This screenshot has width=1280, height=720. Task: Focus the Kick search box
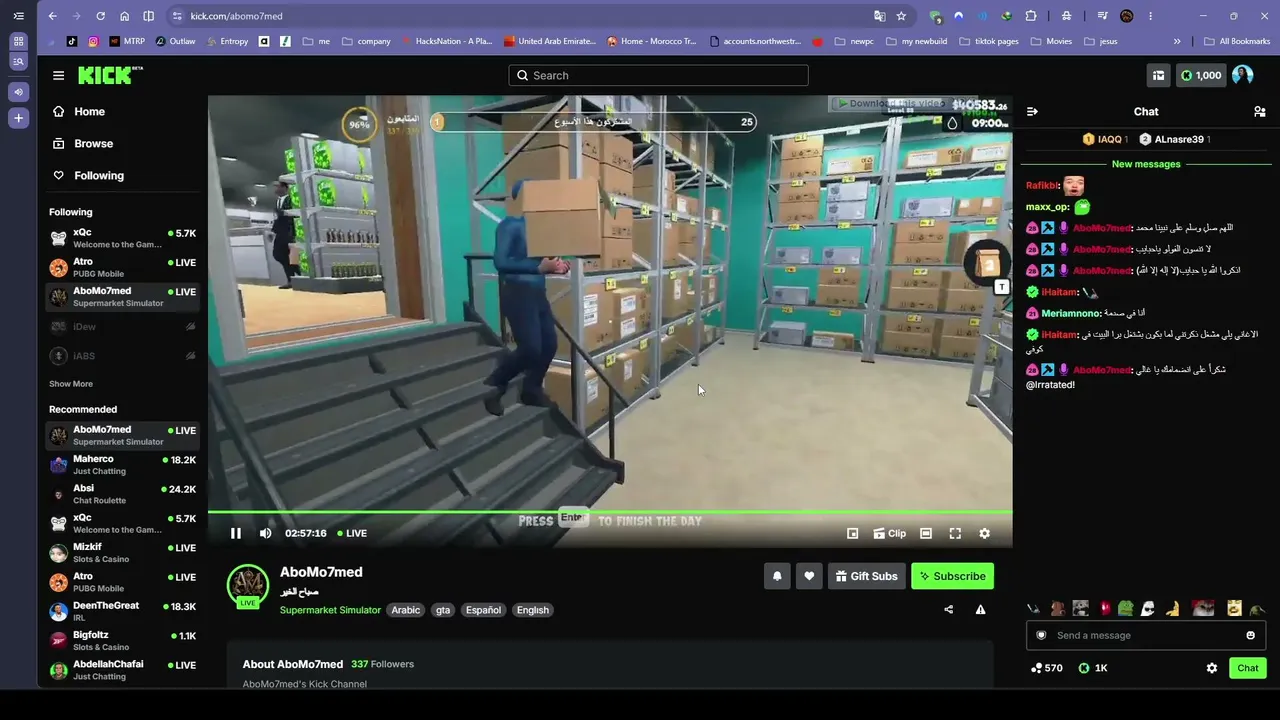pos(658,75)
